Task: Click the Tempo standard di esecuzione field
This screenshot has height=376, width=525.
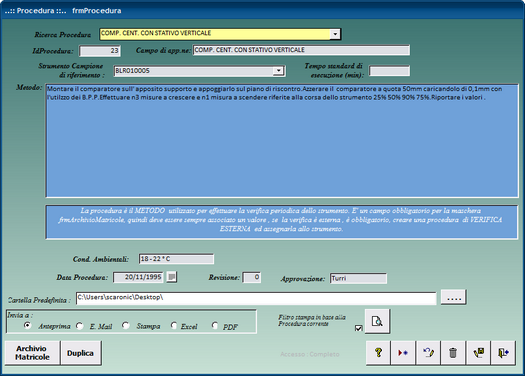Action: pyautogui.click(x=389, y=71)
